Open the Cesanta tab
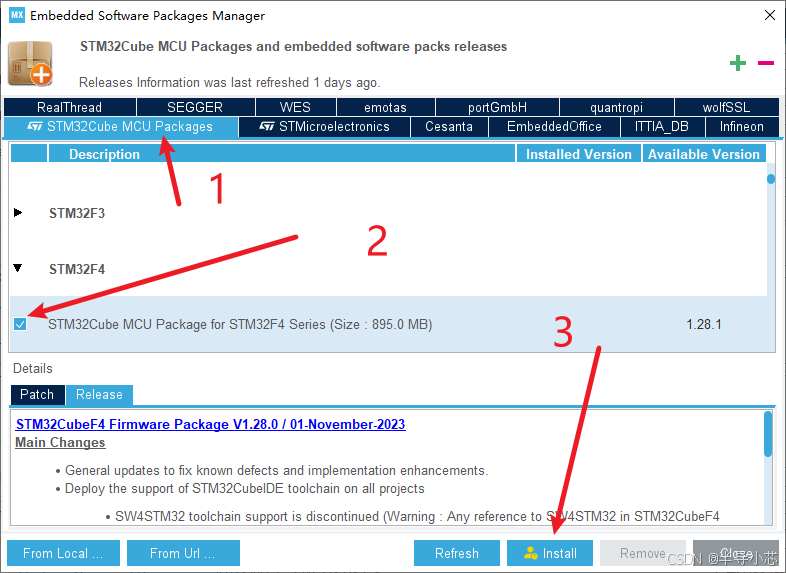The height and width of the screenshot is (573, 786). pos(449,127)
